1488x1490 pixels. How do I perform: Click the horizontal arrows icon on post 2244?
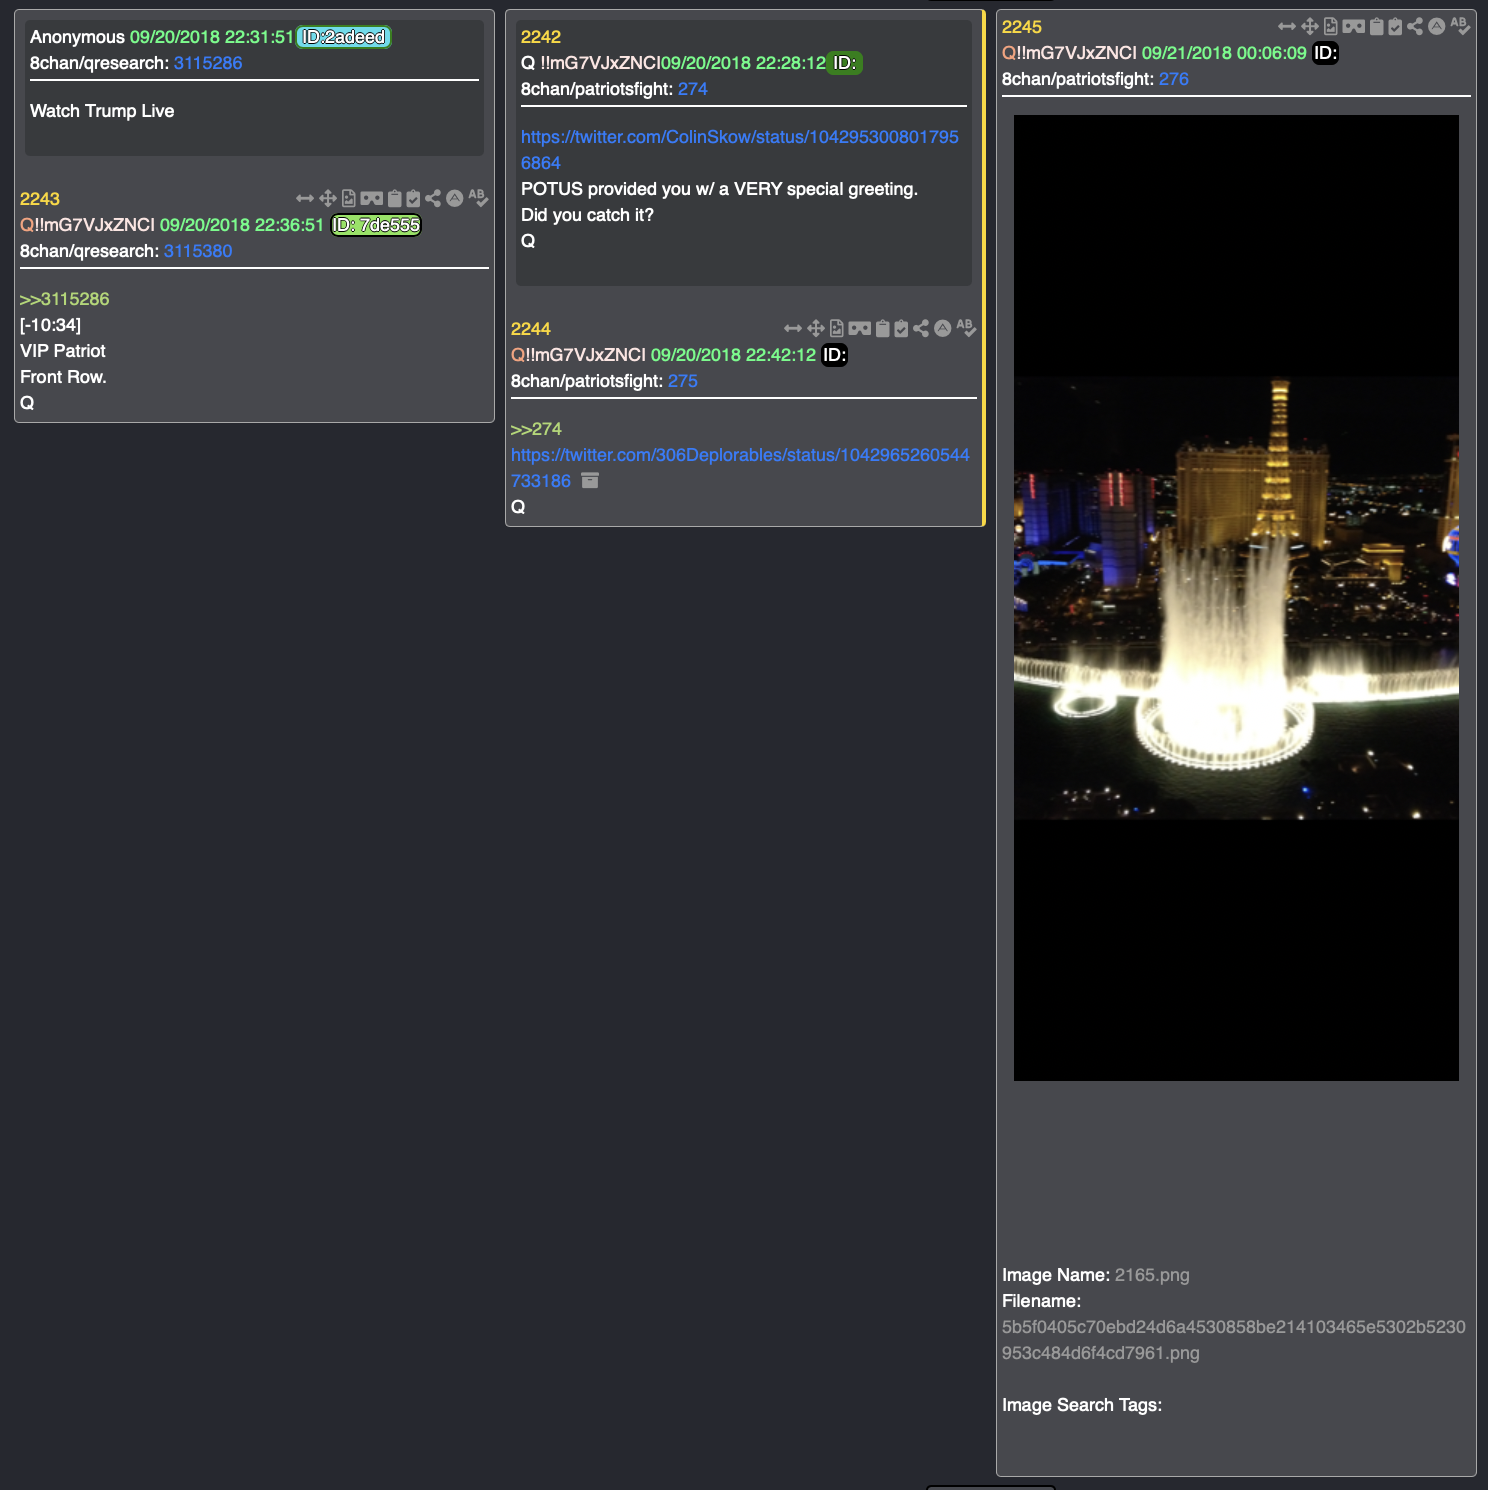pyautogui.click(x=793, y=329)
